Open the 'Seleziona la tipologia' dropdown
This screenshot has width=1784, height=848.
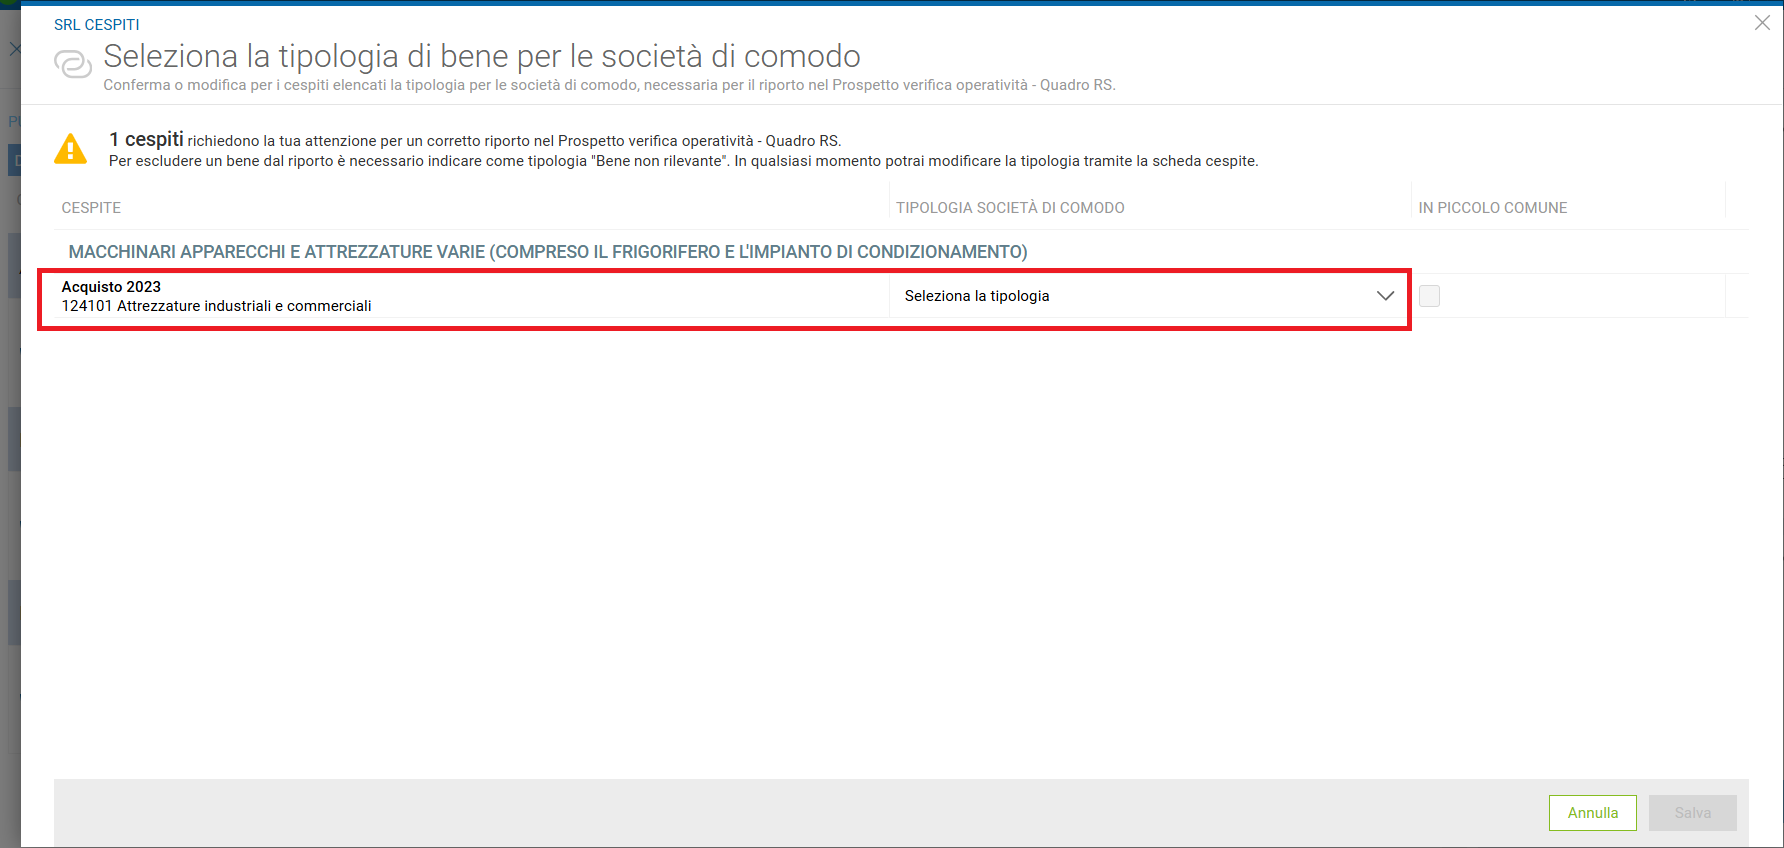point(1149,296)
